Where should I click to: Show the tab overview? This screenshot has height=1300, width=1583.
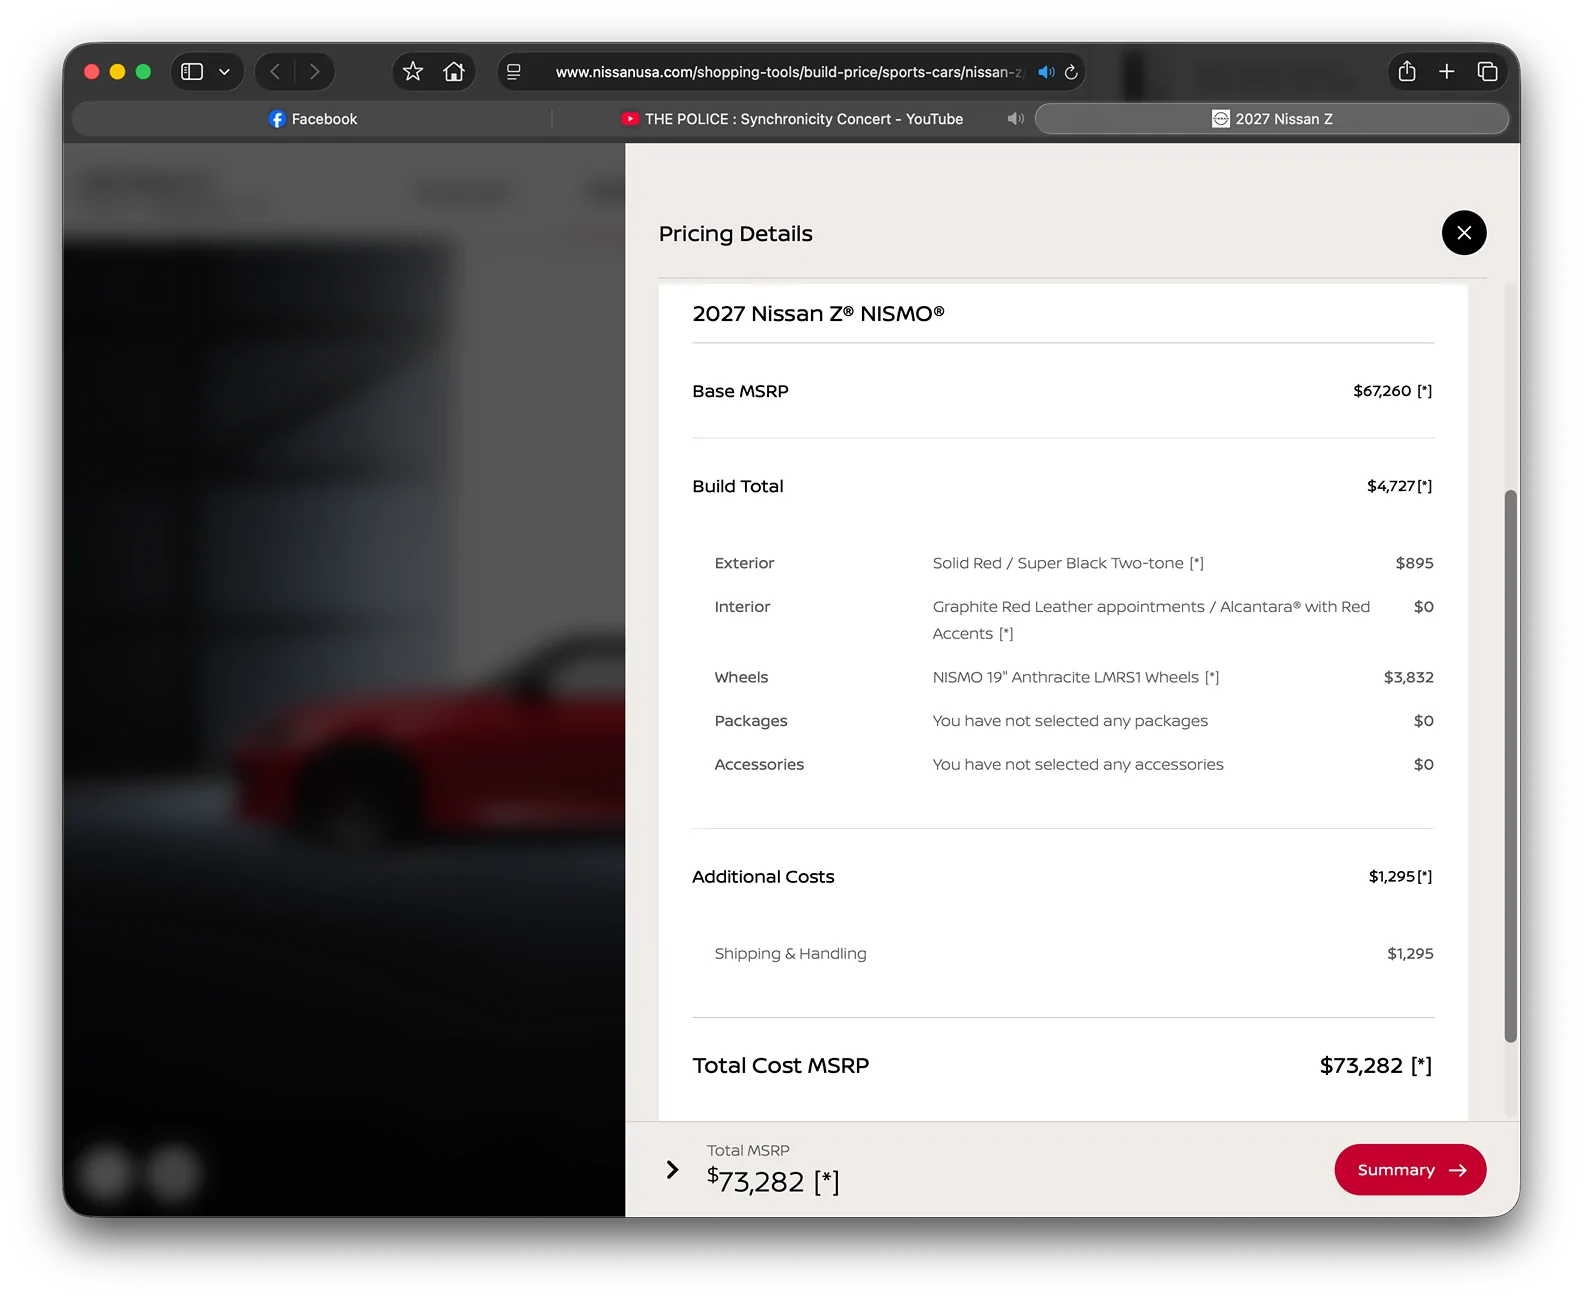(1487, 72)
